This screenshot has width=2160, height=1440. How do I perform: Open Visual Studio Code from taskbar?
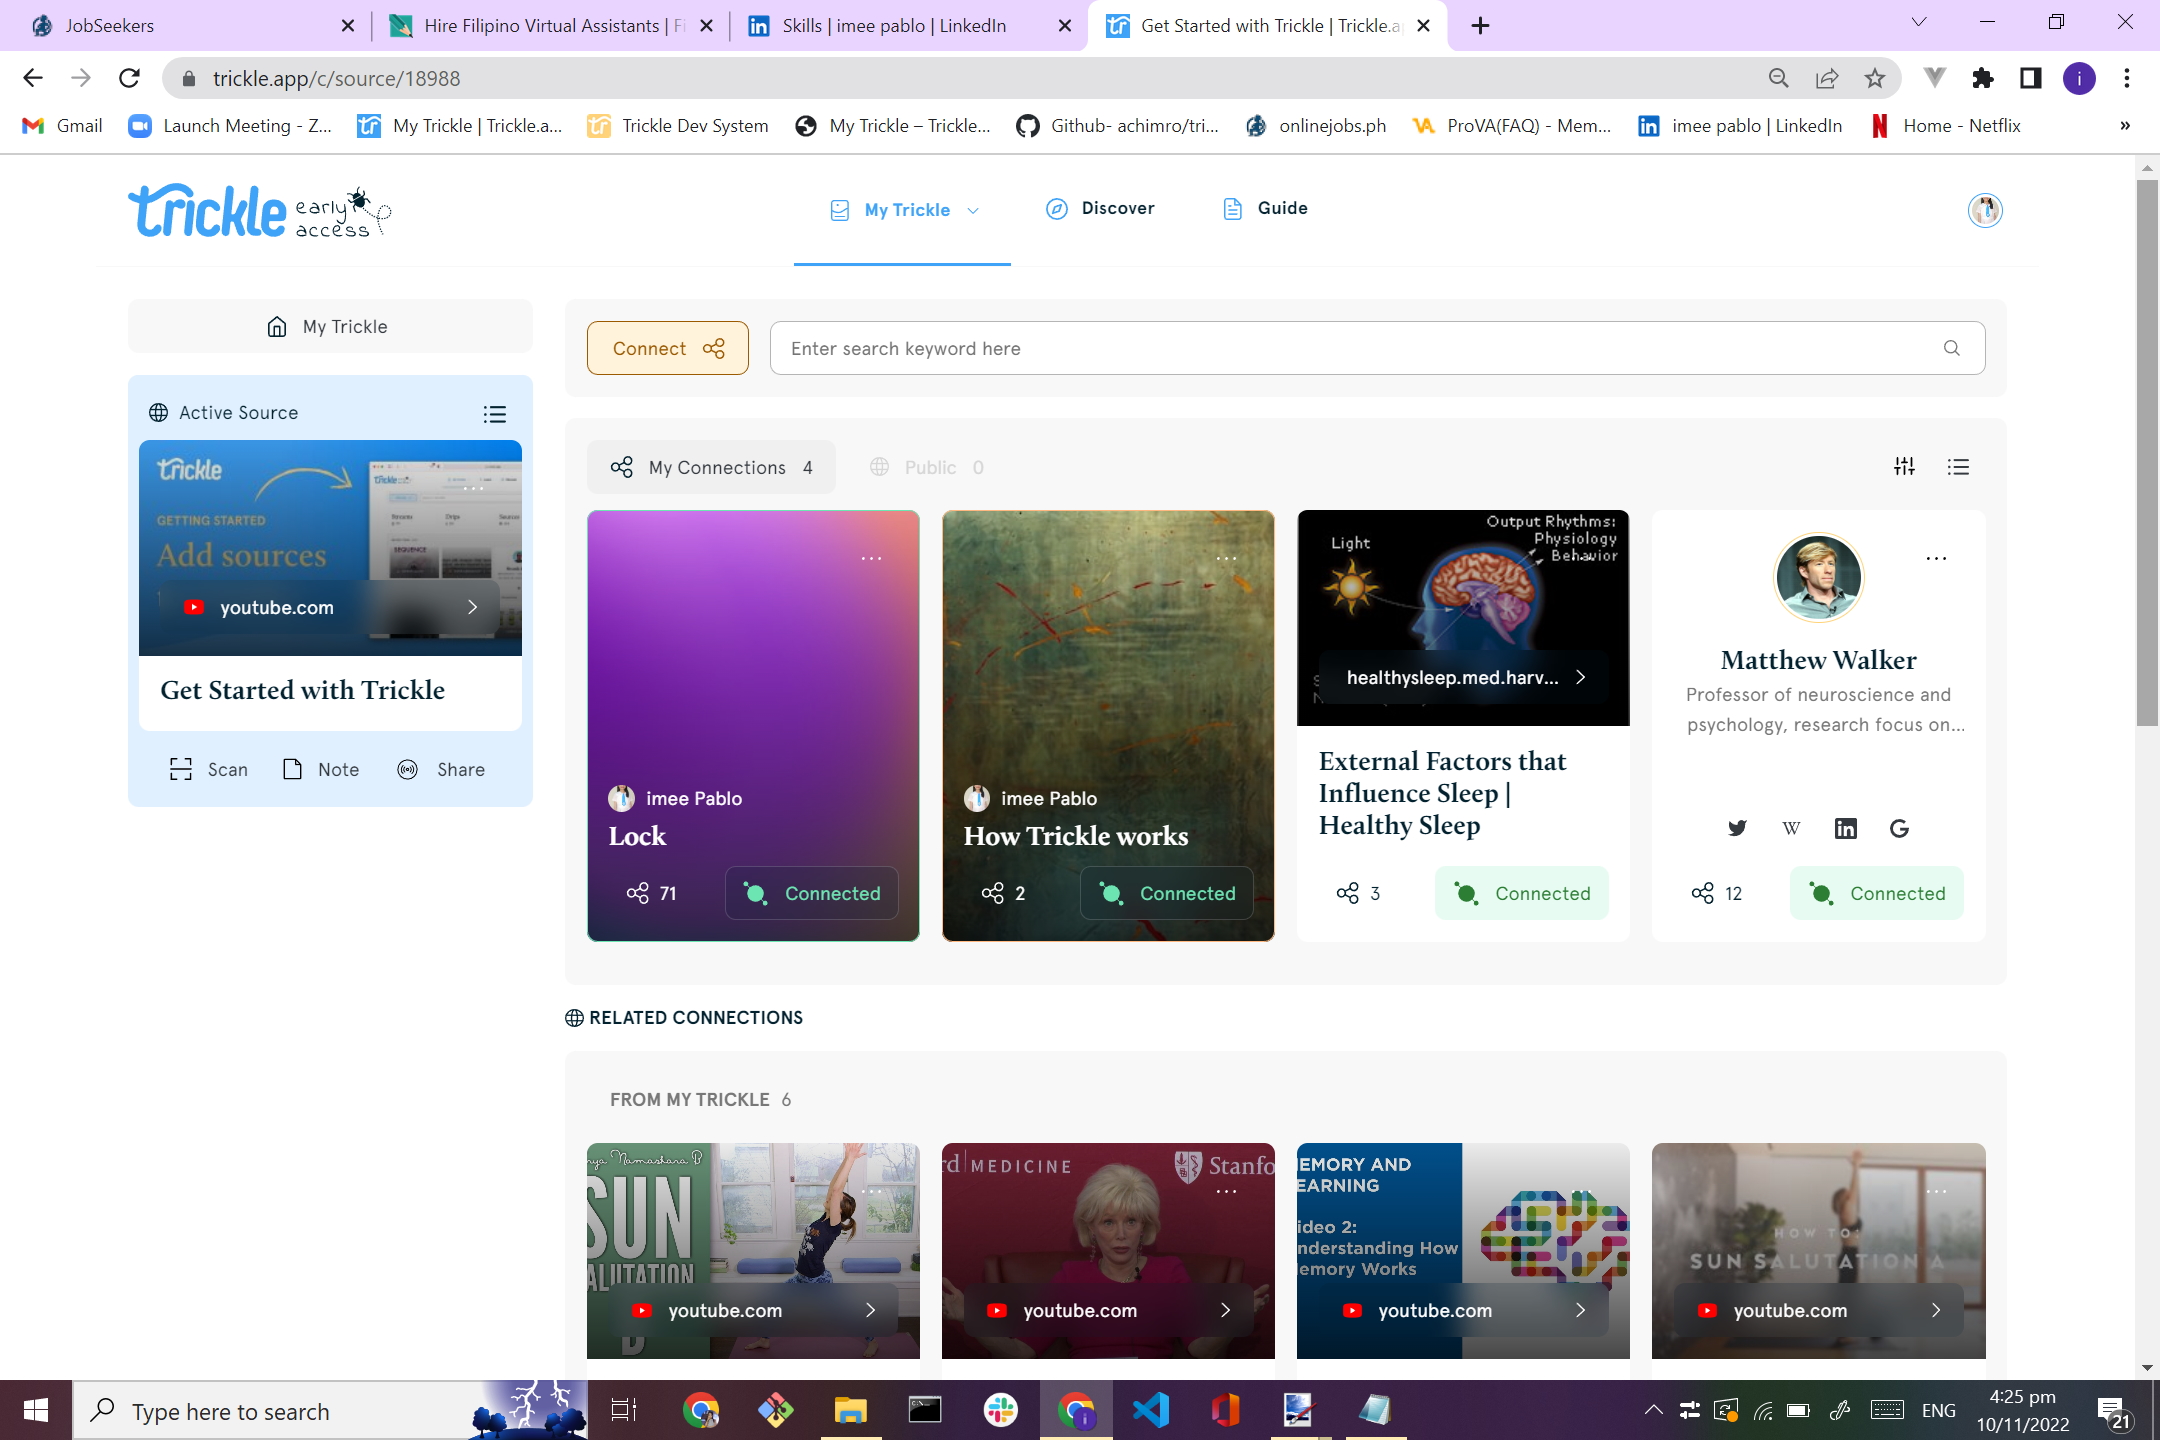pos(1150,1411)
